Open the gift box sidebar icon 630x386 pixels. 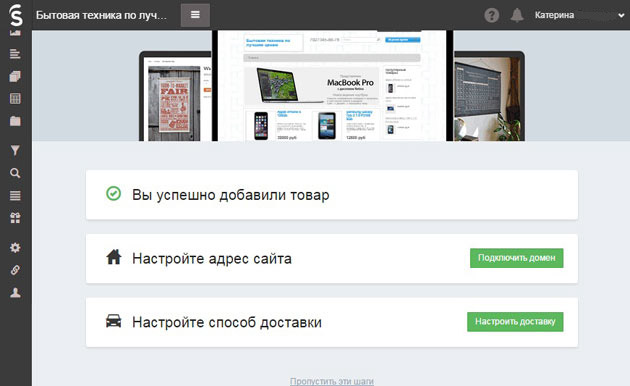(x=15, y=218)
